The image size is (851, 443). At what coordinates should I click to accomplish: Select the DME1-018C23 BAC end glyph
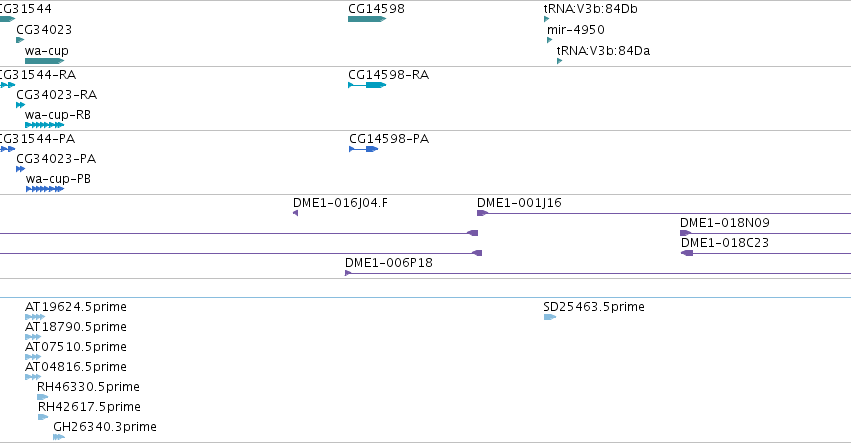687,253
